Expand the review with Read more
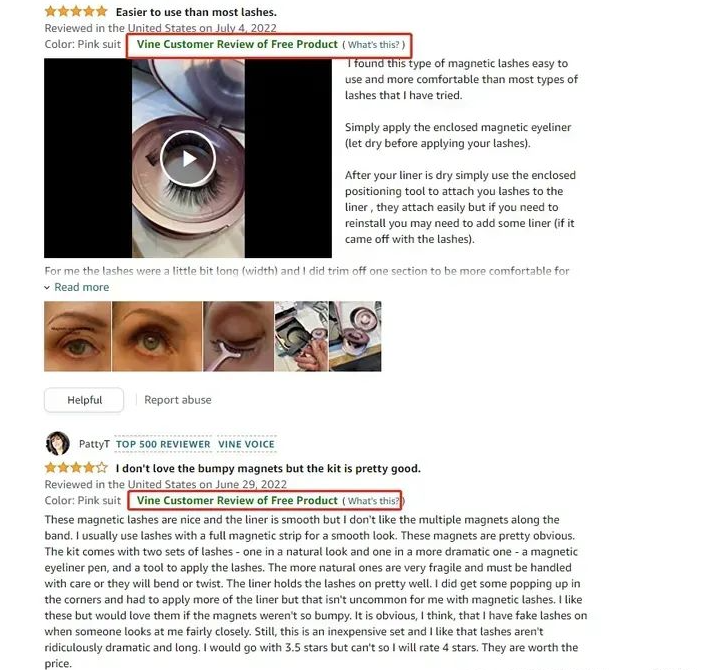The width and height of the screenshot is (706, 670). click(x=81, y=287)
